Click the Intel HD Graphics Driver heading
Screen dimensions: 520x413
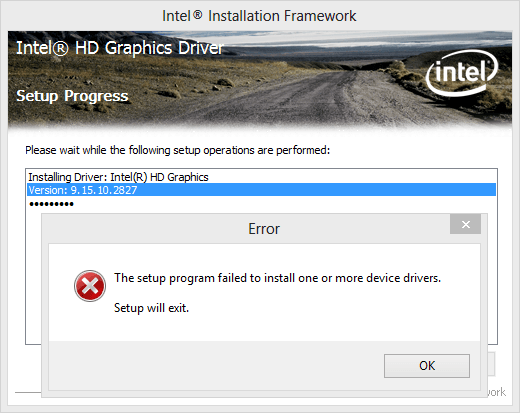(x=120, y=48)
